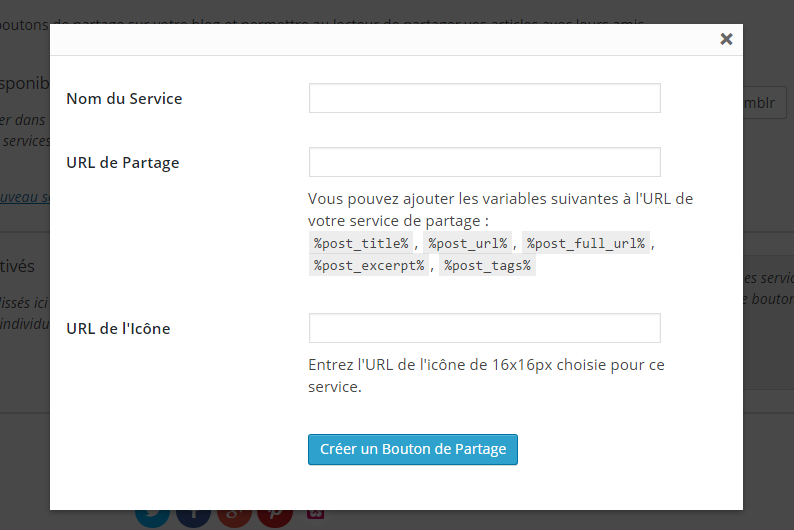This screenshot has width=794, height=530.
Task: Pick the %post_tags% variable code
Action: (x=488, y=265)
